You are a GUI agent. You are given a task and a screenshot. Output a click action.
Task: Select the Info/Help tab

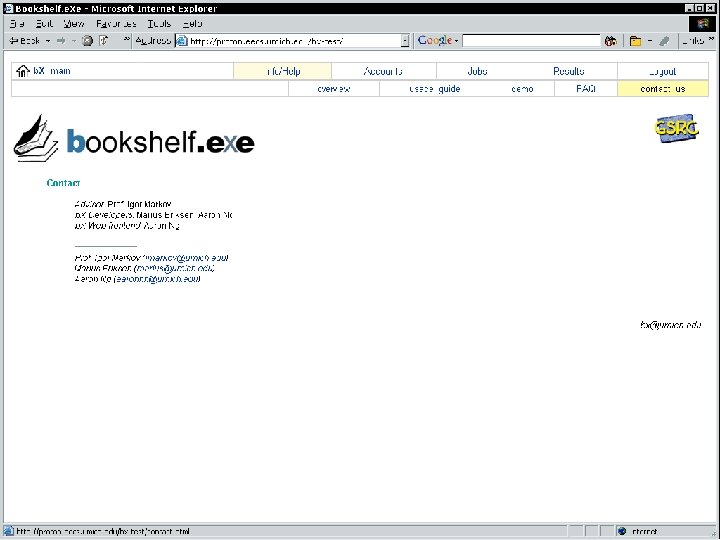click(282, 71)
